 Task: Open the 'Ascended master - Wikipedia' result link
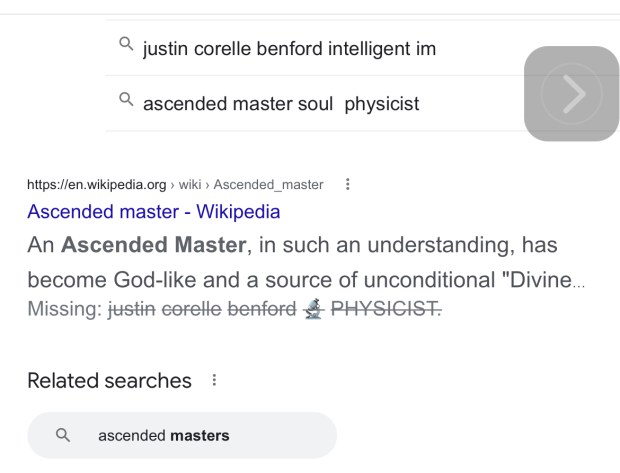(x=154, y=211)
